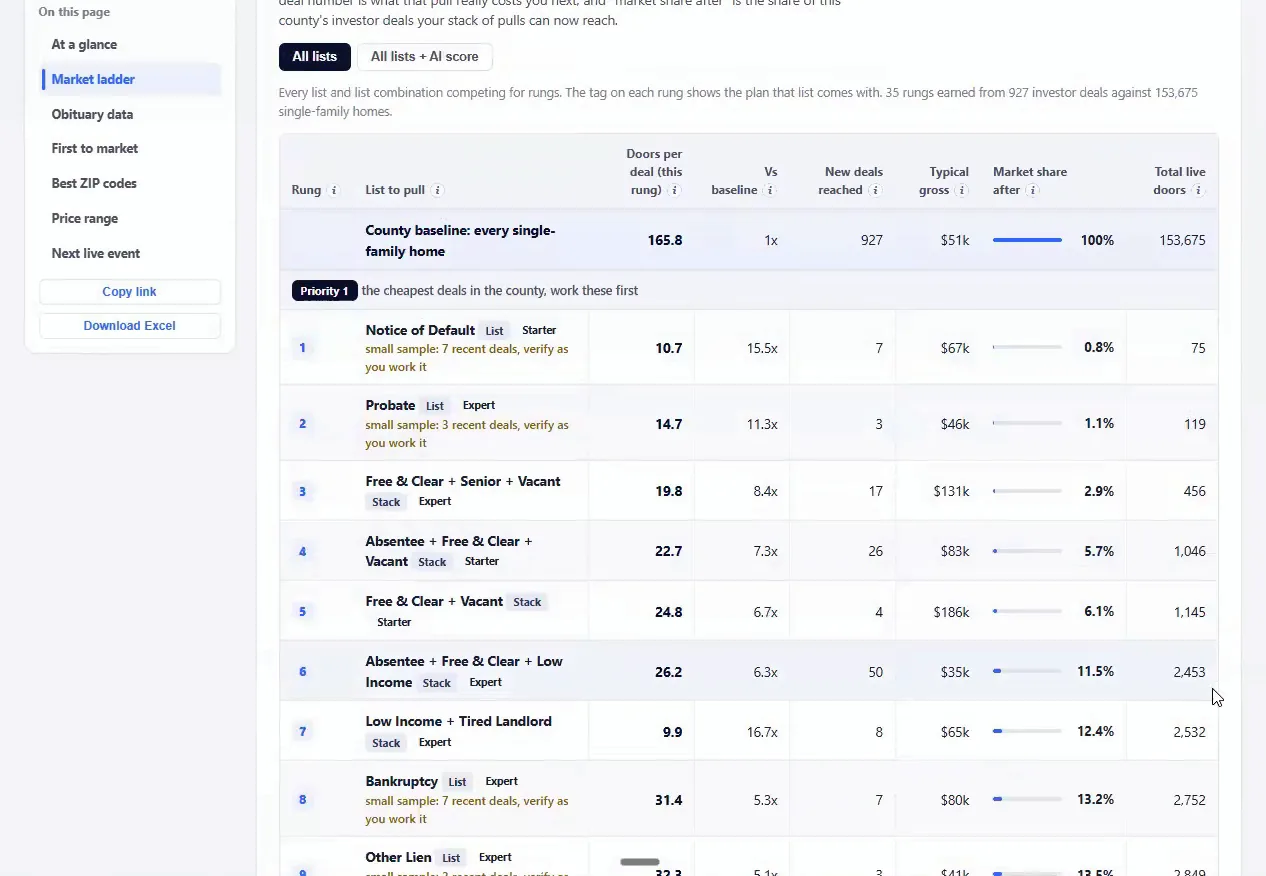1266x876 pixels.
Task: Click County baseline: every single-family home row
Action: [749, 240]
